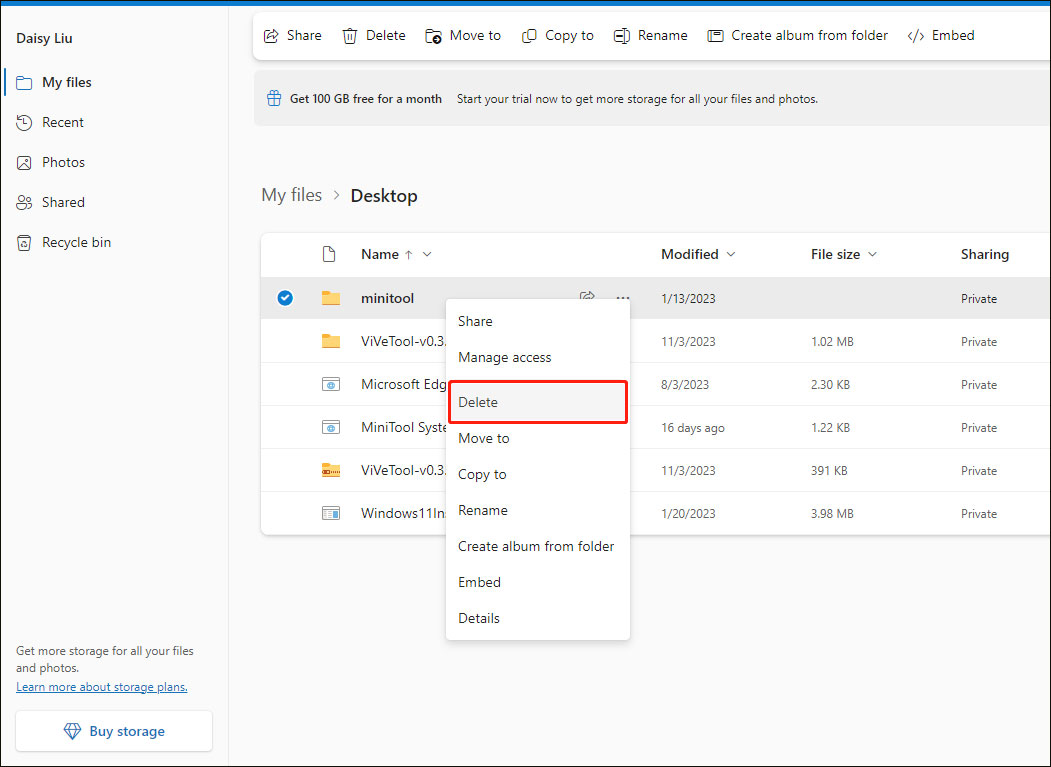The height and width of the screenshot is (767, 1051).
Task: Click the Daisy Liu account name
Action: click(44, 39)
